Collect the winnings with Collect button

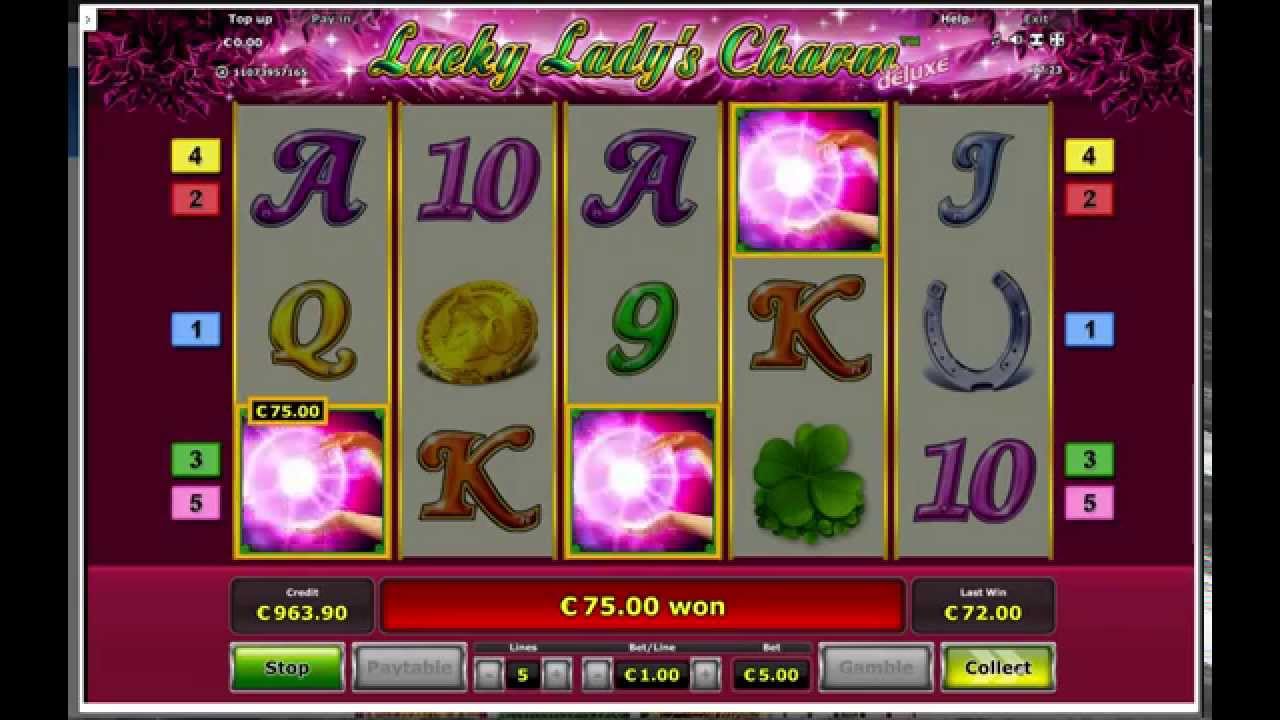pos(997,668)
